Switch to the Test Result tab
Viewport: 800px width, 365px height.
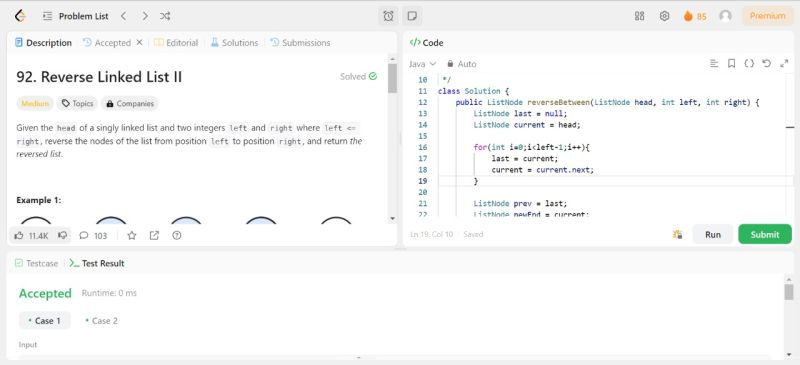[x=97, y=263]
